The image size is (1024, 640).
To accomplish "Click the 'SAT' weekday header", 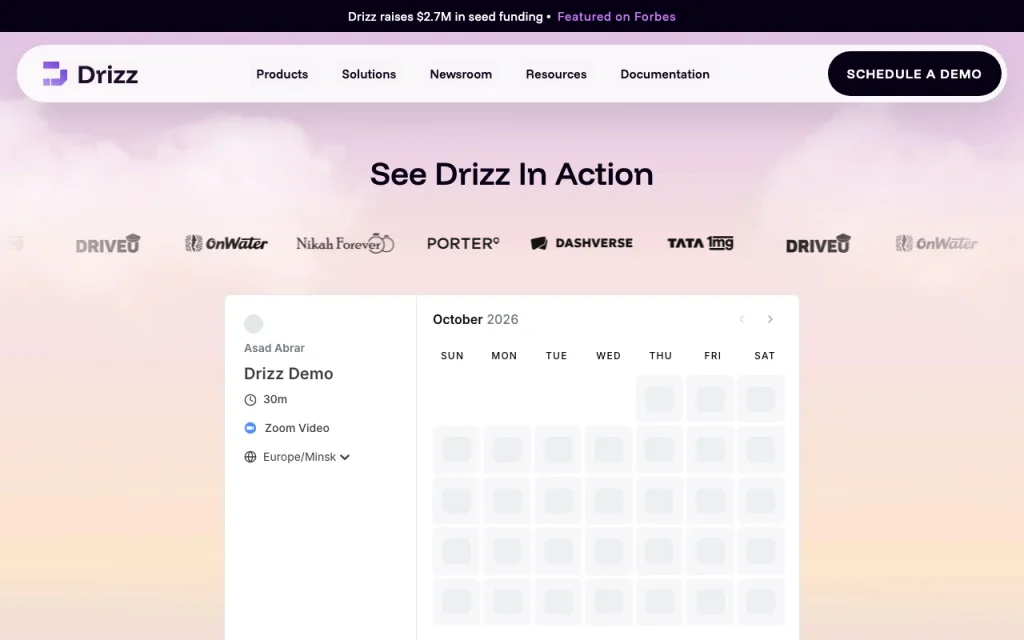I will 765,356.
